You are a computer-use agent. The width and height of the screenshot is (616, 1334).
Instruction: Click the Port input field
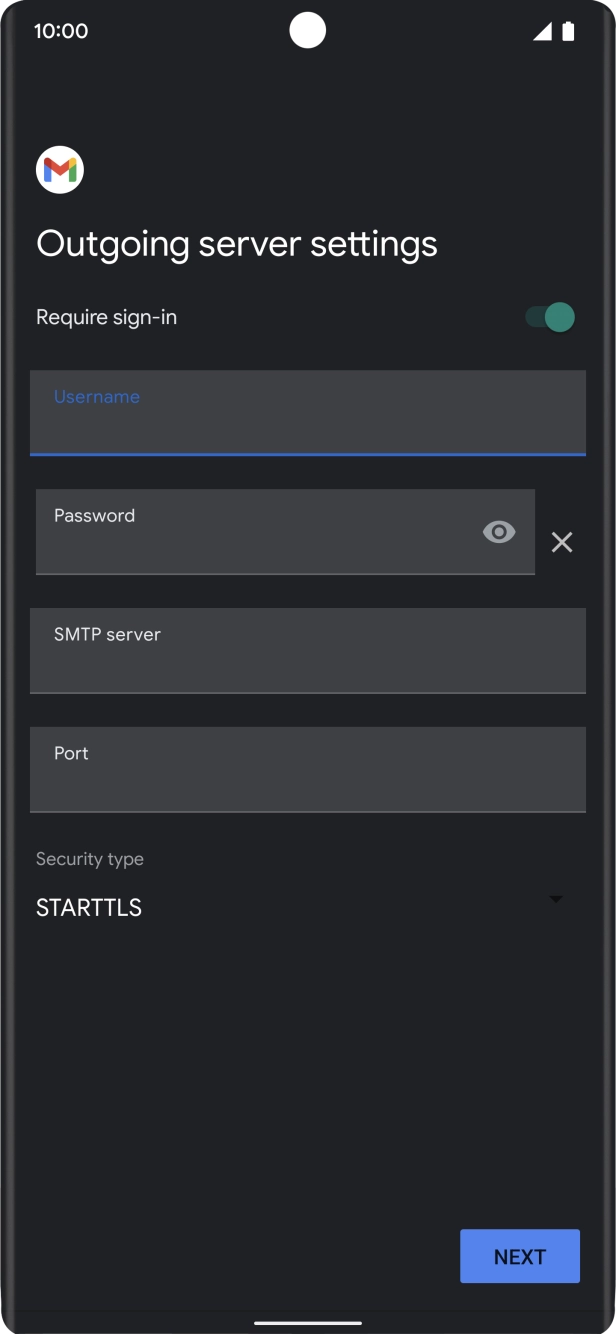[308, 770]
